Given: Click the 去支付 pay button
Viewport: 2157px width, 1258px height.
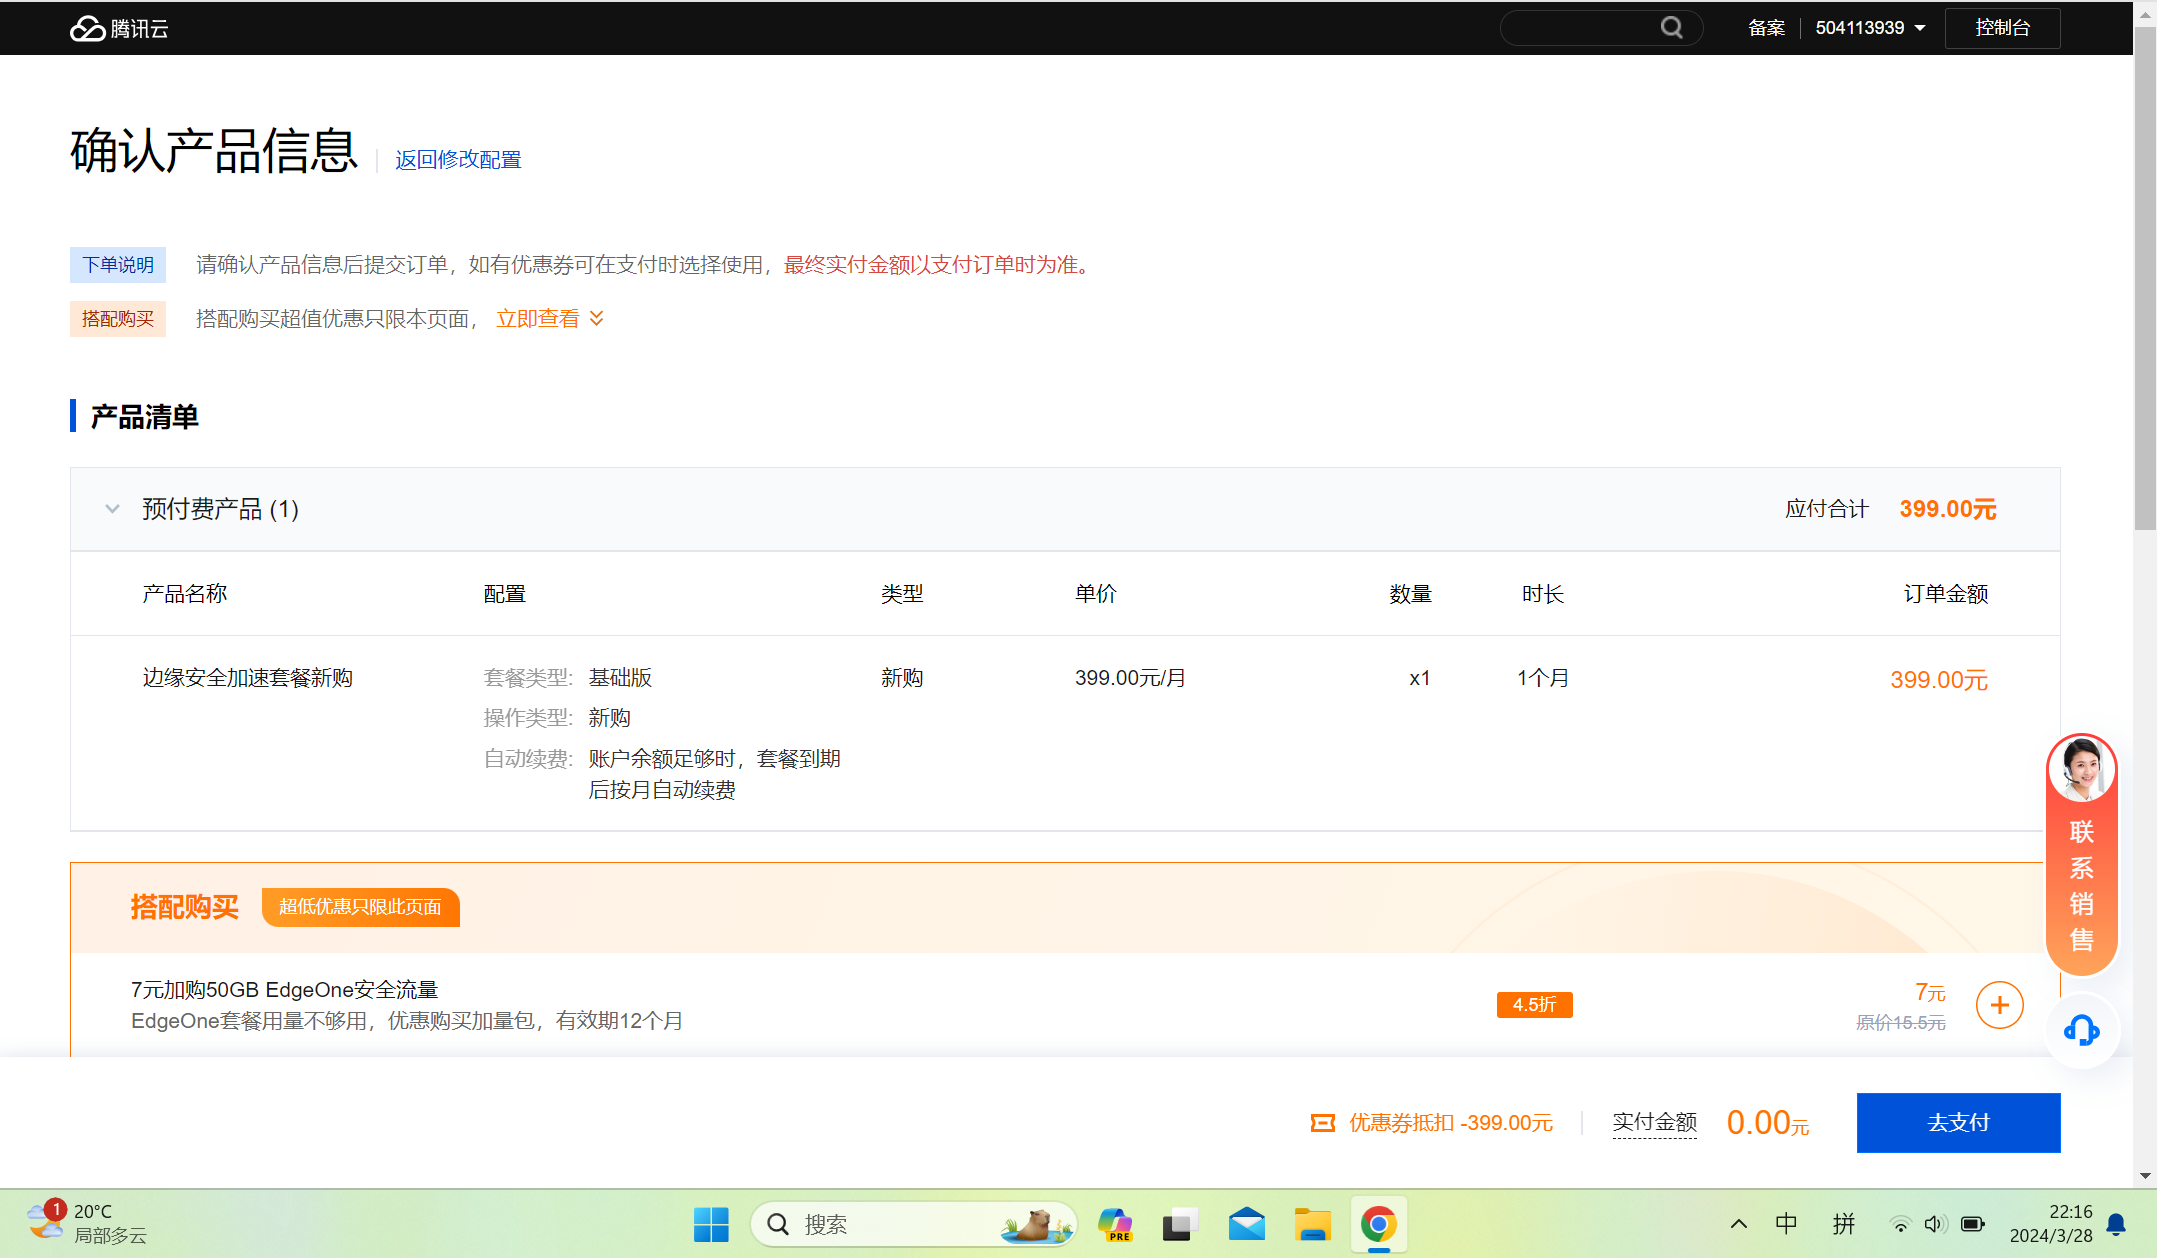Looking at the screenshot, I should point(1958,1123).
